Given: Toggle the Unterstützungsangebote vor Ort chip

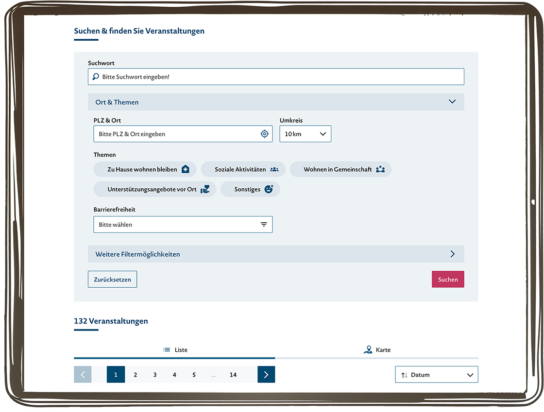Looking at the screenshot, I should pyautogui.click(x=155, y=189).
